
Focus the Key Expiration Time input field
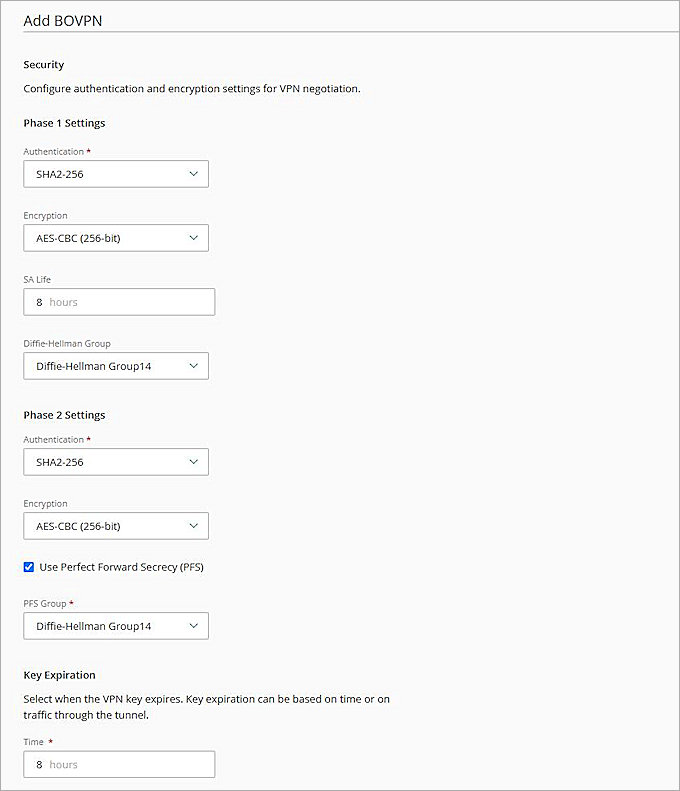pos(119,765)
